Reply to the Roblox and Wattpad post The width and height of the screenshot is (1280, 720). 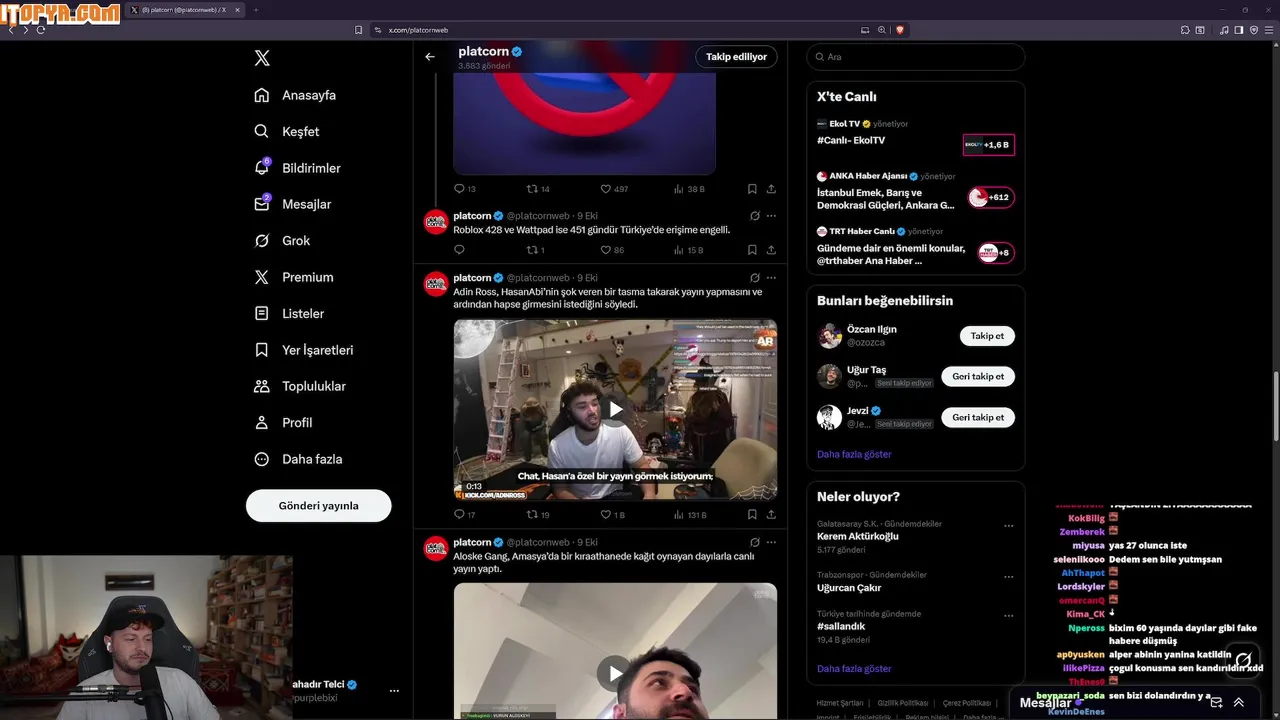point(460,250)
